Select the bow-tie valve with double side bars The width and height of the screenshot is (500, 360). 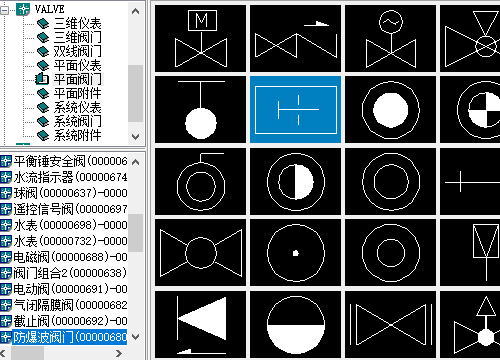click(x=390, y=324)
